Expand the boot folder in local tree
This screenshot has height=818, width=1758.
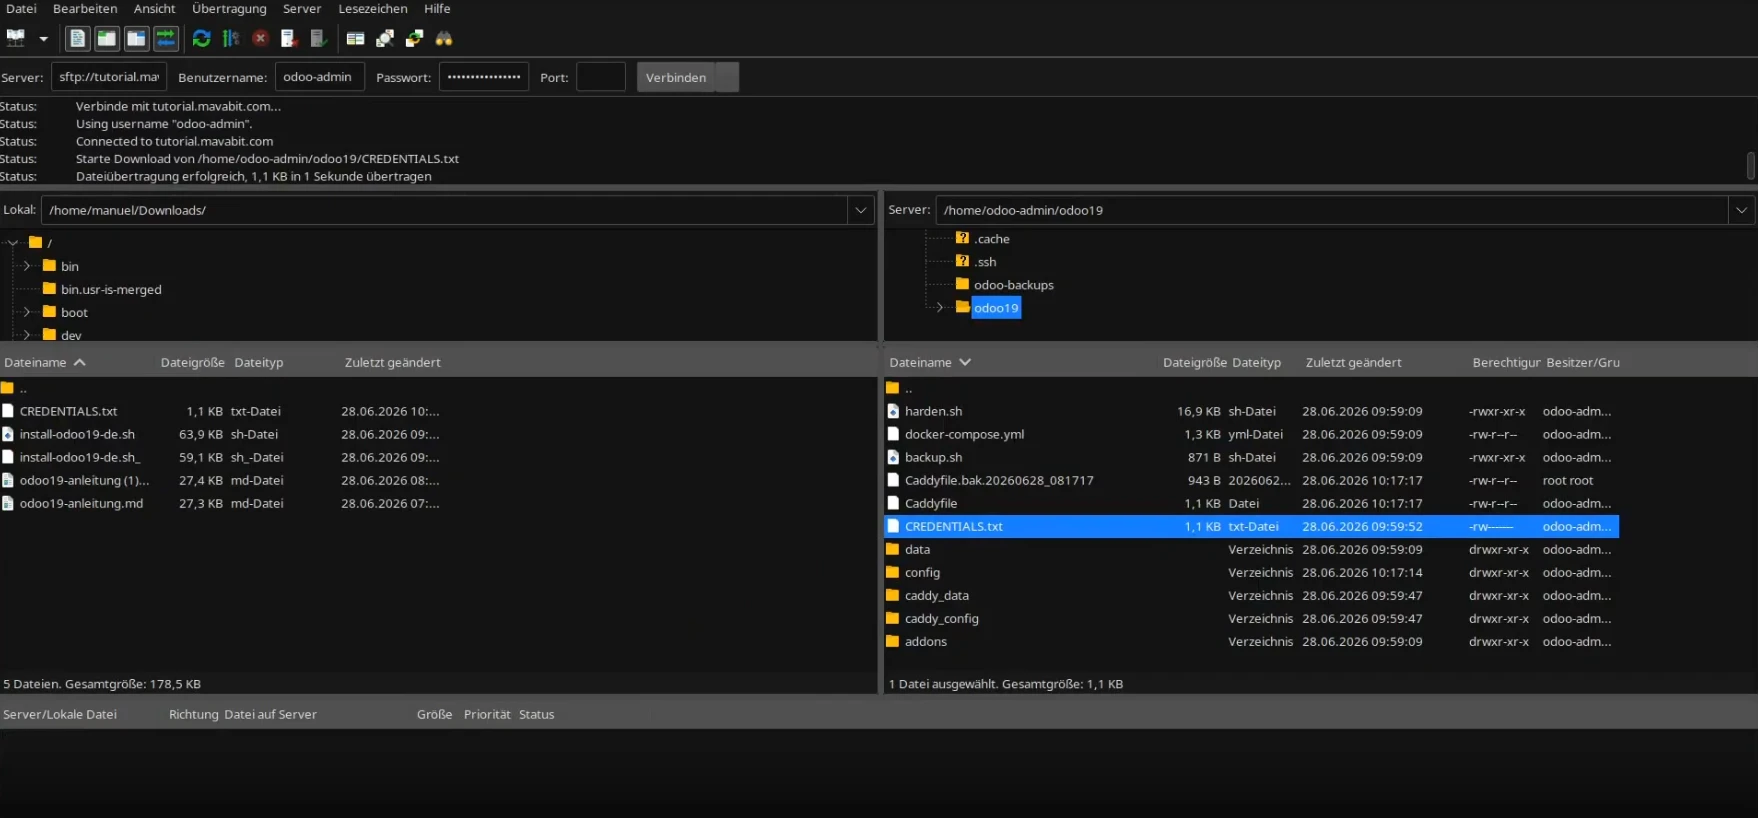tap(27, 312)
